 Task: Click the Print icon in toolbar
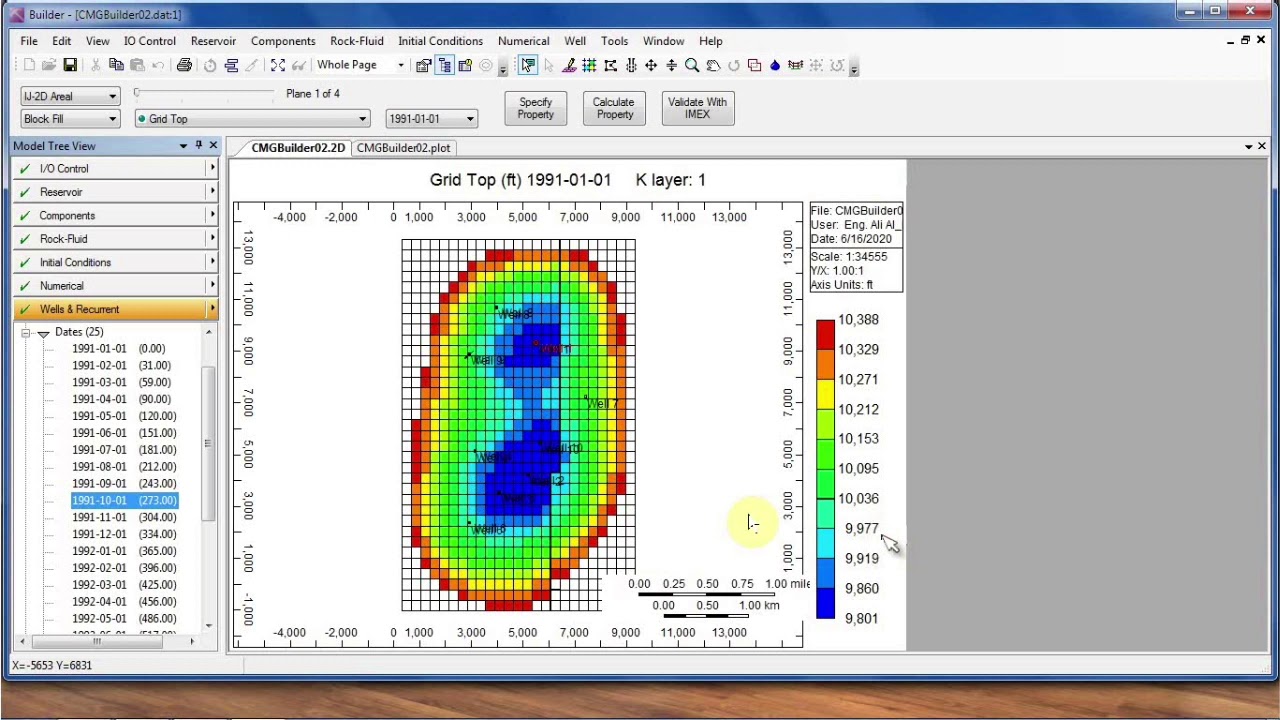click(x=184, y=65)
